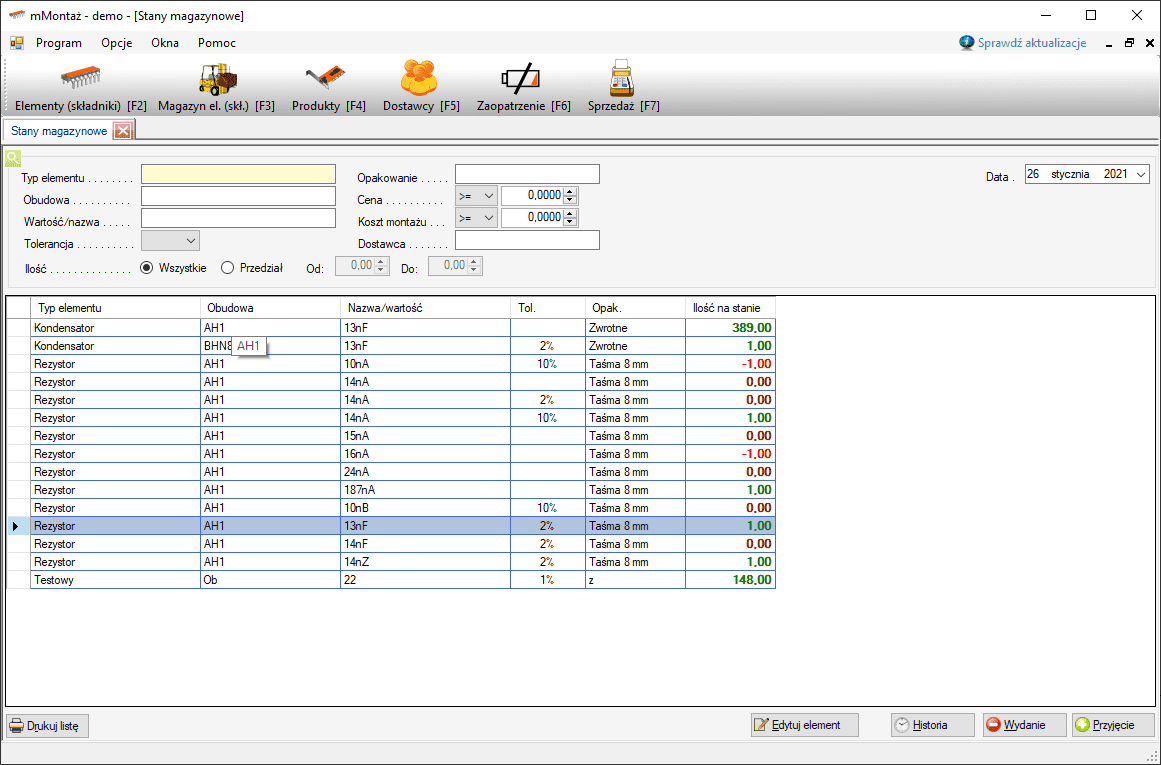Click the Edytuj element button

coord(805,725)
